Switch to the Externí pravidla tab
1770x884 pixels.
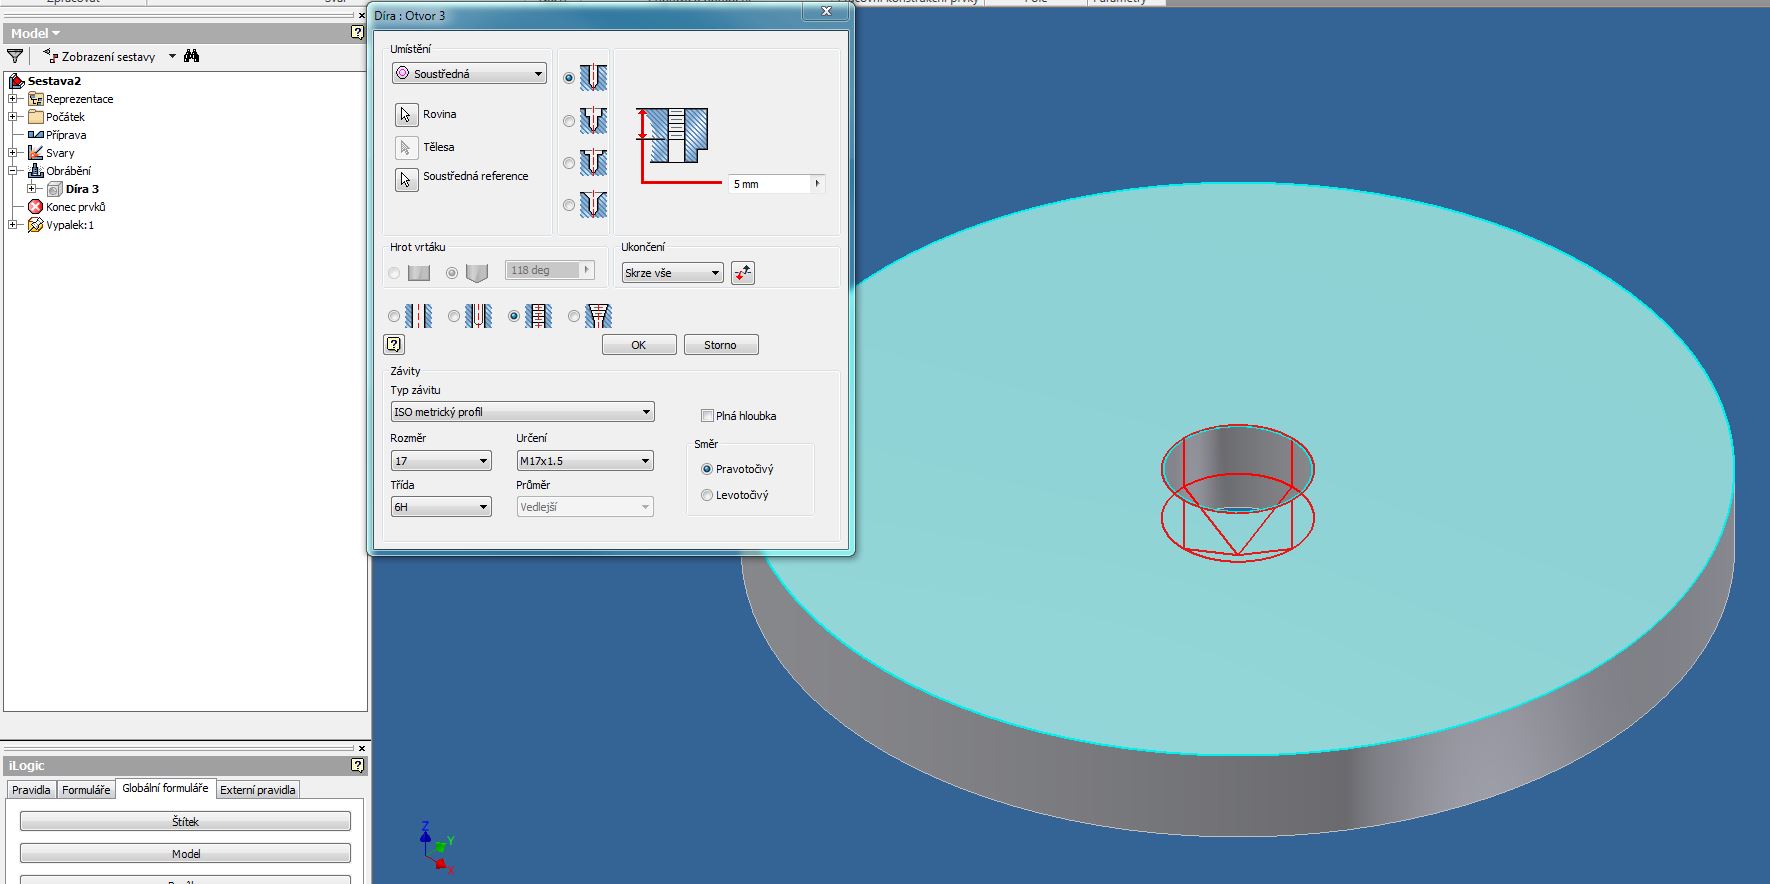[257, 790]
